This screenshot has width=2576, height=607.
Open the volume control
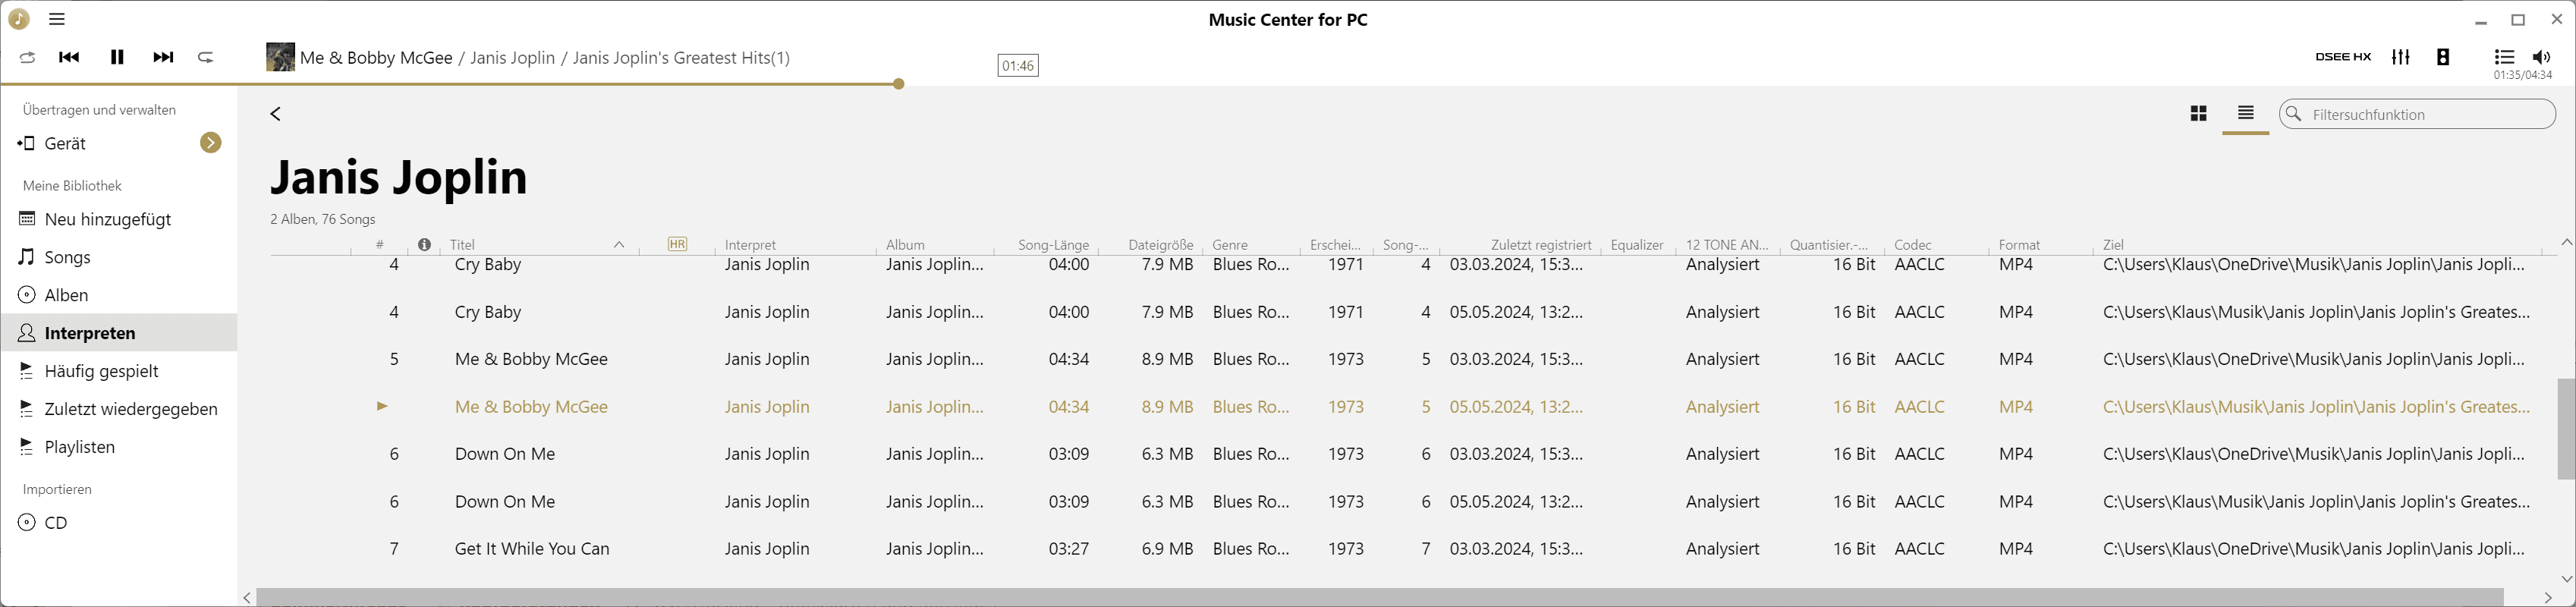coord(2541,57)
